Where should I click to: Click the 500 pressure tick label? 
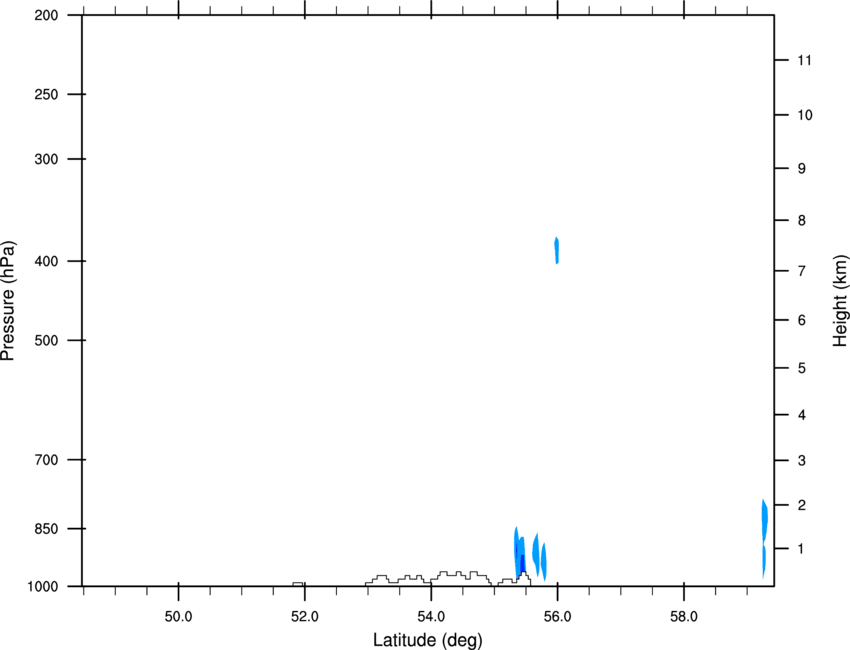coord(46,340)
